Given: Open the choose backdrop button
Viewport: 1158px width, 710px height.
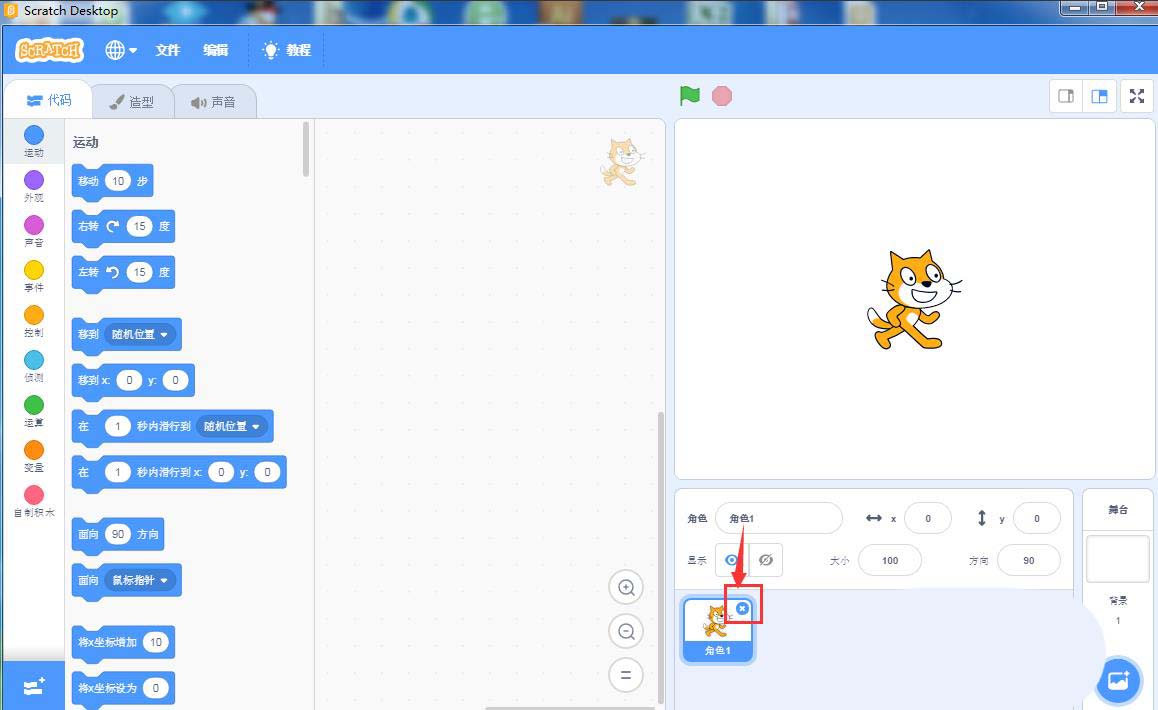Looking at the screenshot, I should pos(1118,681).
